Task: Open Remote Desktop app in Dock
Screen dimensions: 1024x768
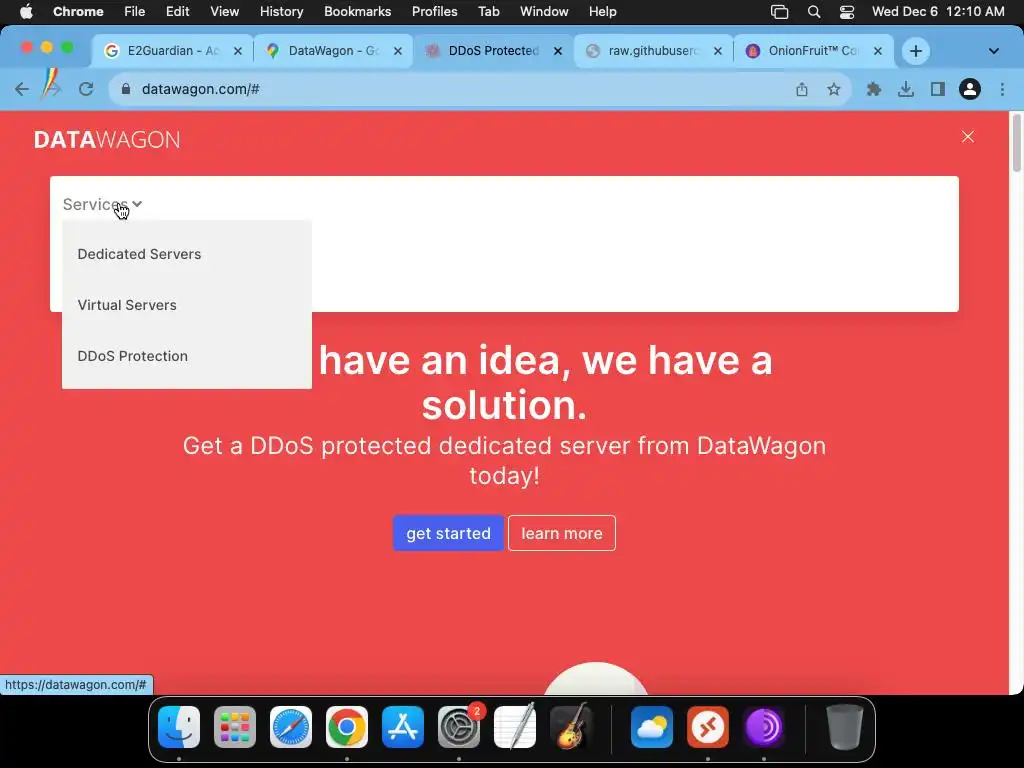Action: coord(708,727)
